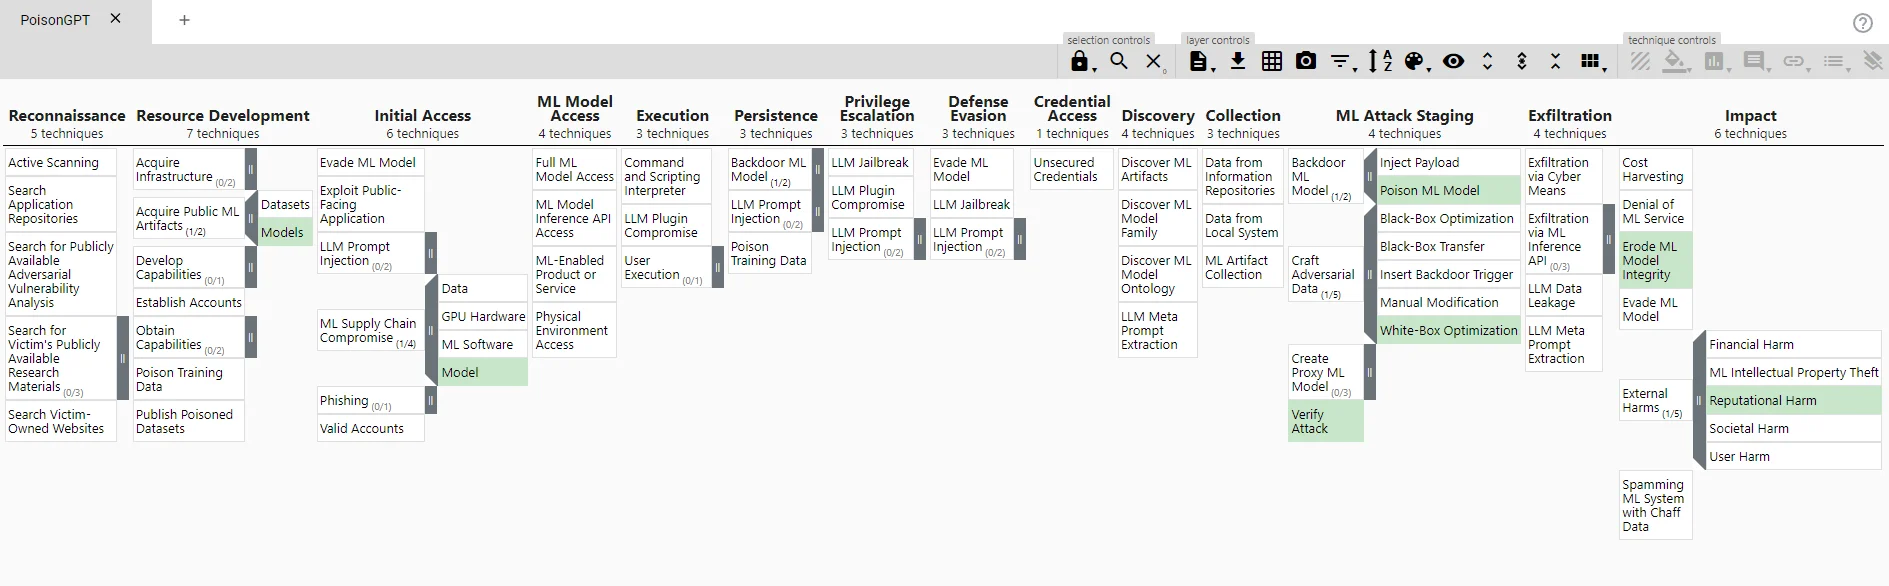The image size is (1889, 586).
Task: Toggle show/hide disabled techniques eye
Action: point(1454,61)
